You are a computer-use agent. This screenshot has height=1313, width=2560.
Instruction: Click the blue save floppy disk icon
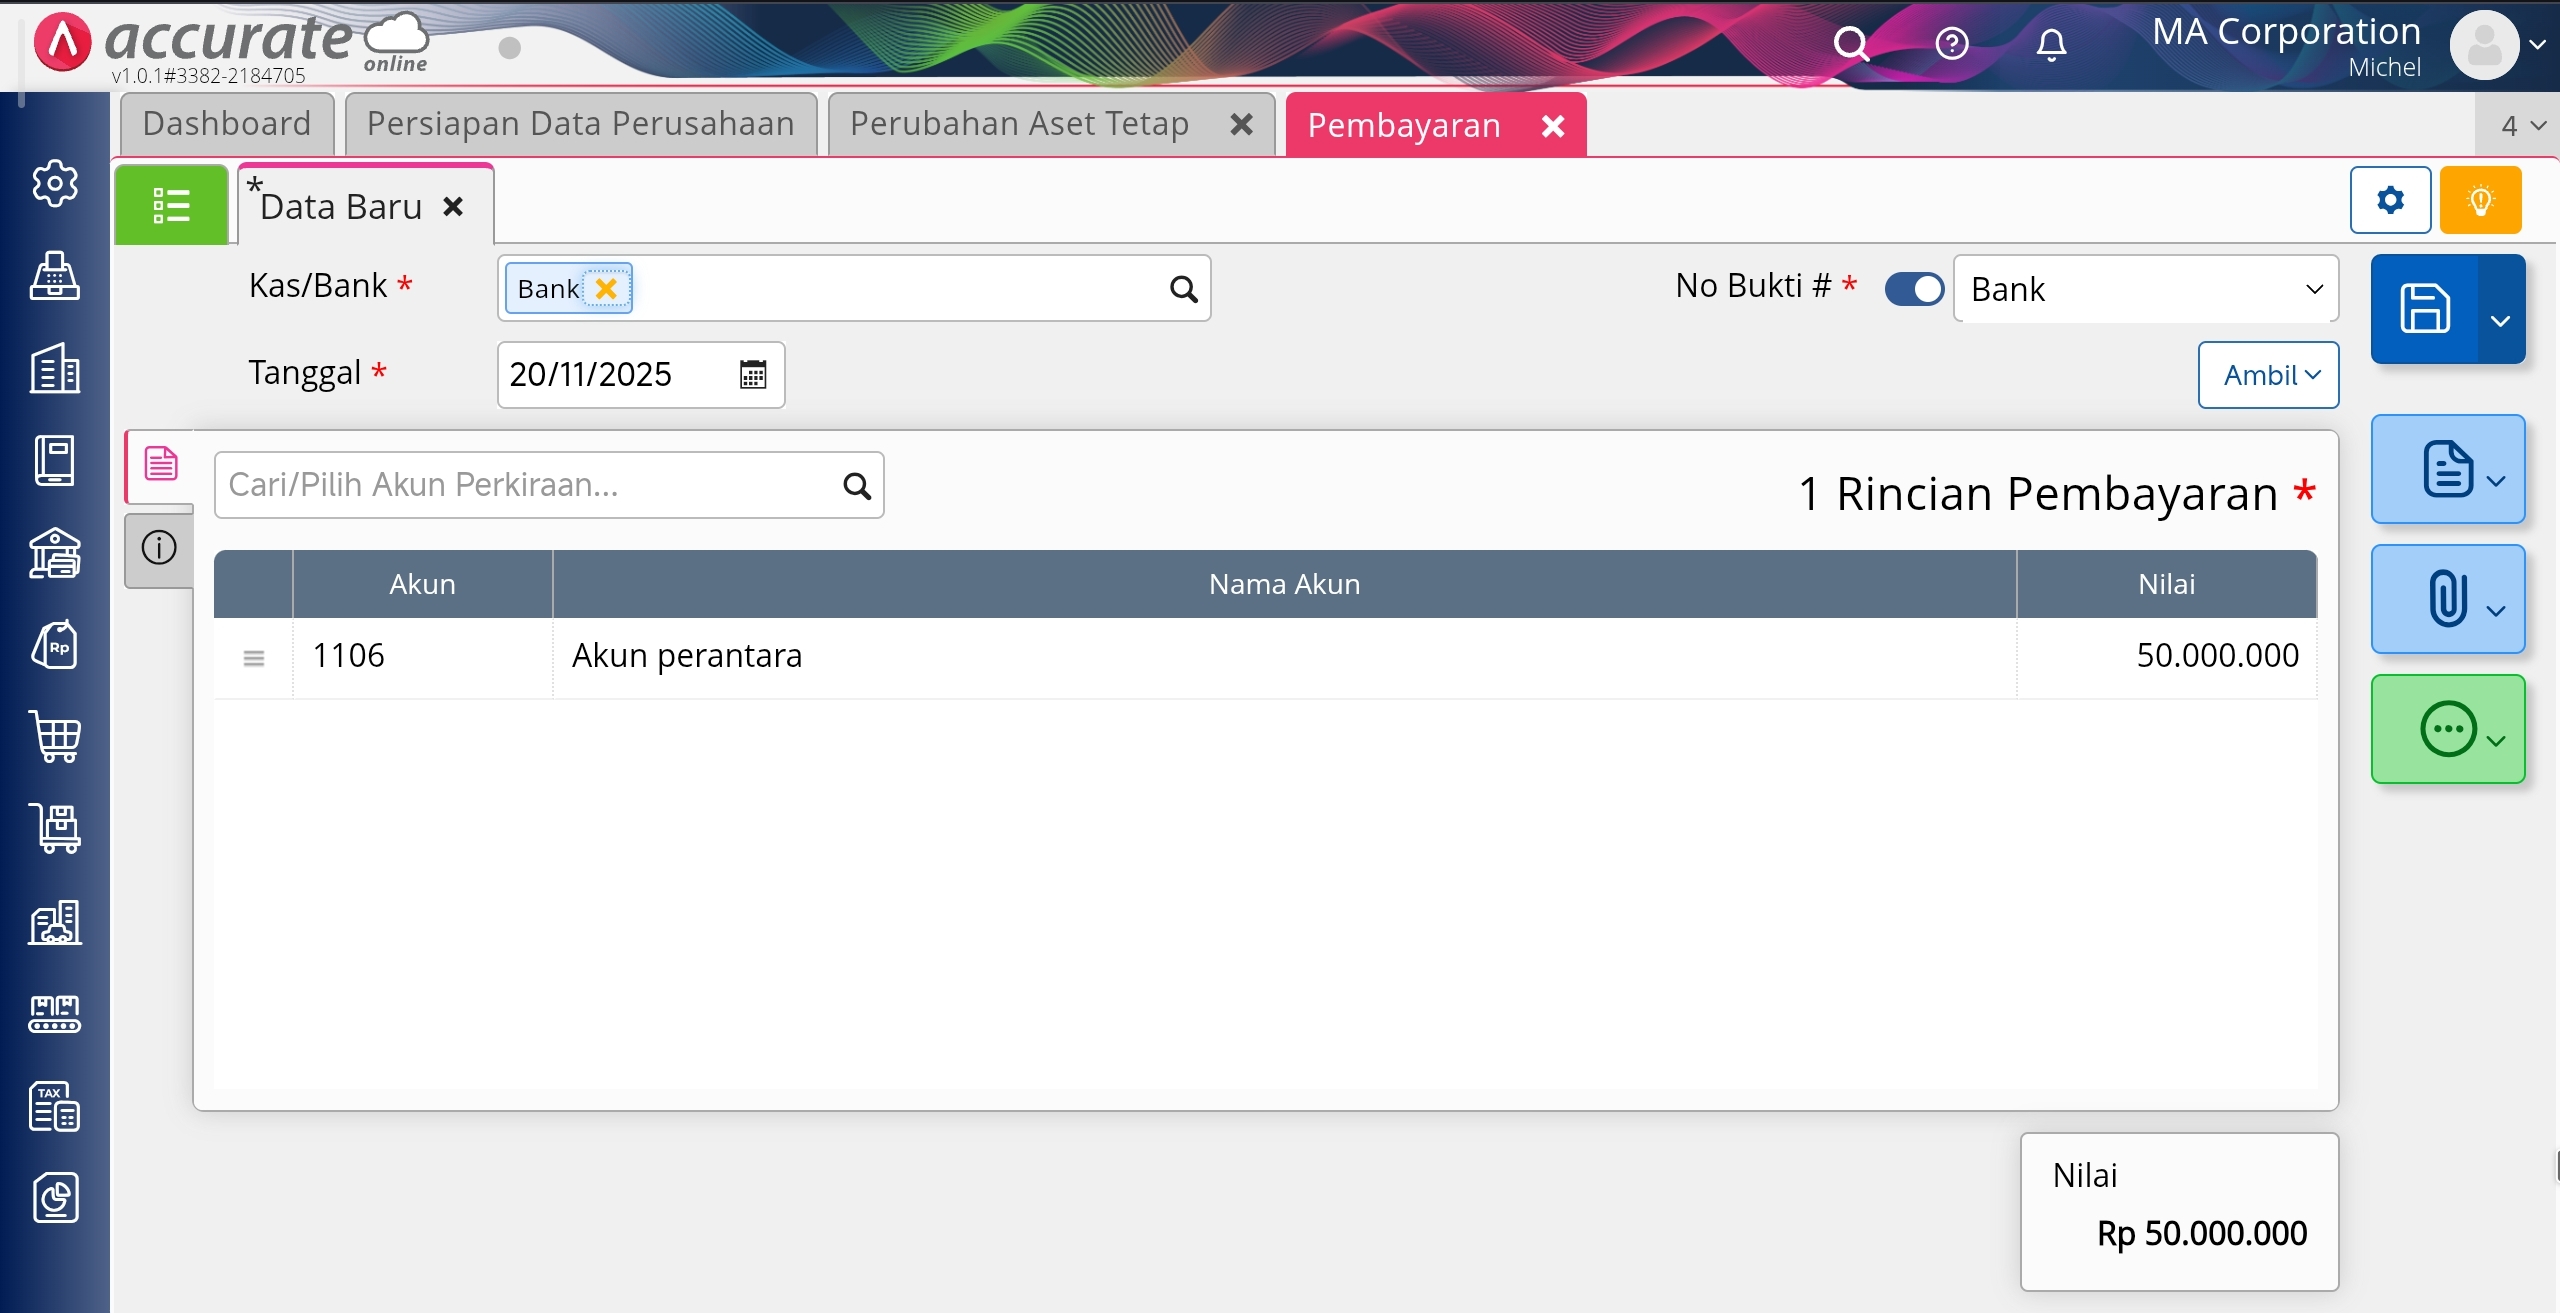click(2425, 308)
